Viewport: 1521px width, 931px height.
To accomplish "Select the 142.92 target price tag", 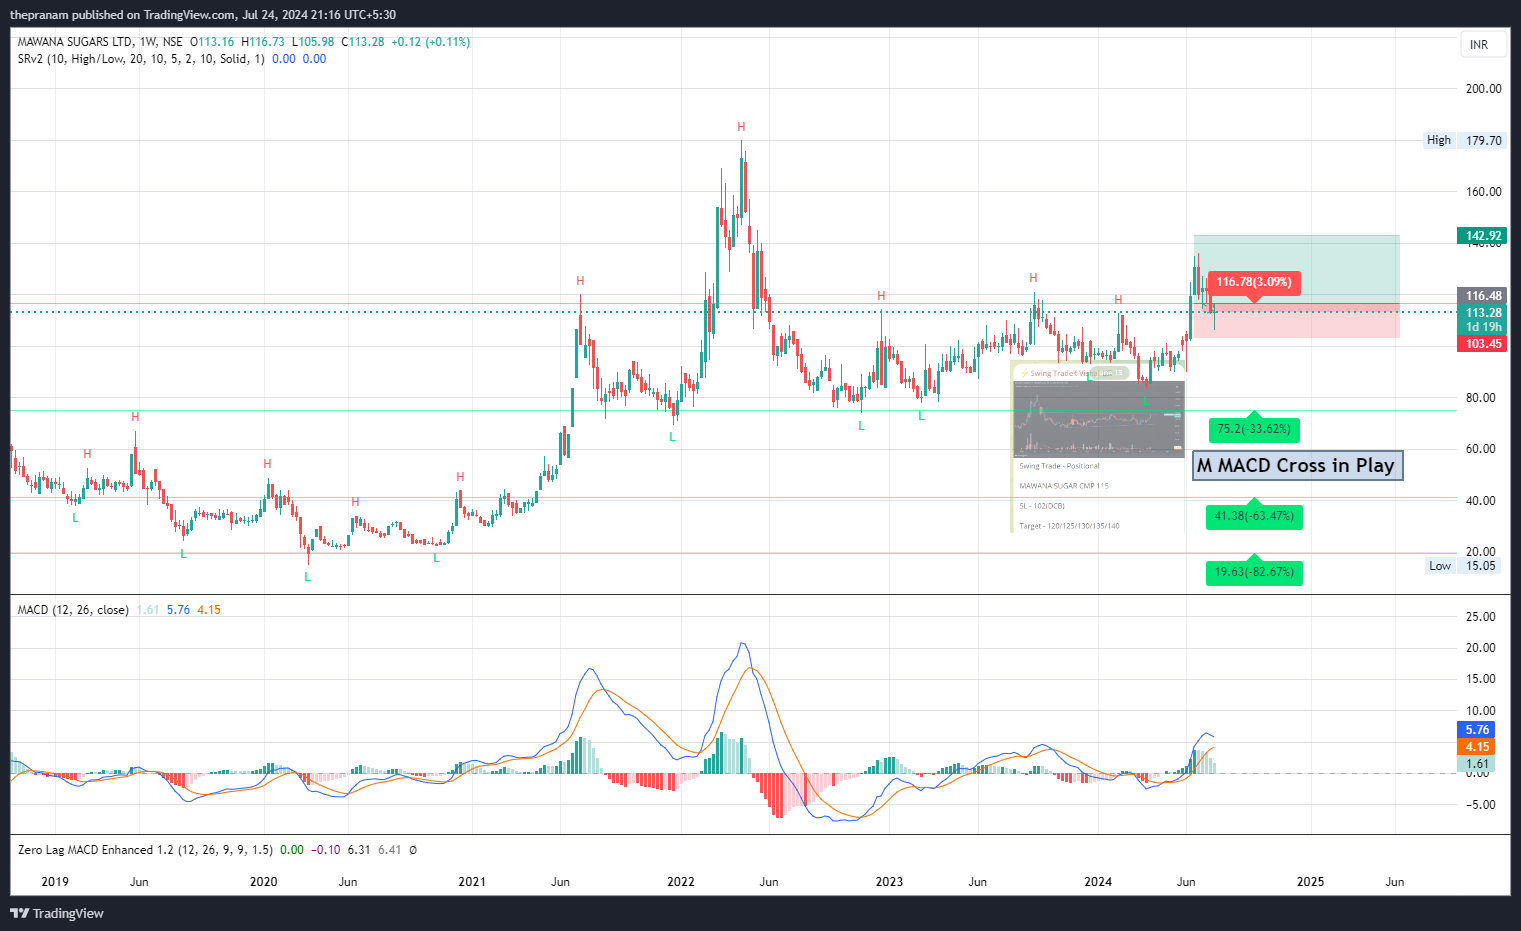I will click(x=1483, y=236).
